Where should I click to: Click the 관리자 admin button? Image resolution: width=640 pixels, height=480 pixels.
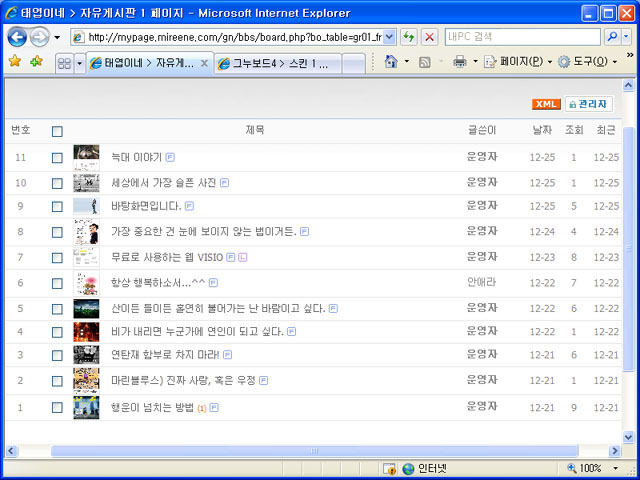click(587, 104)
